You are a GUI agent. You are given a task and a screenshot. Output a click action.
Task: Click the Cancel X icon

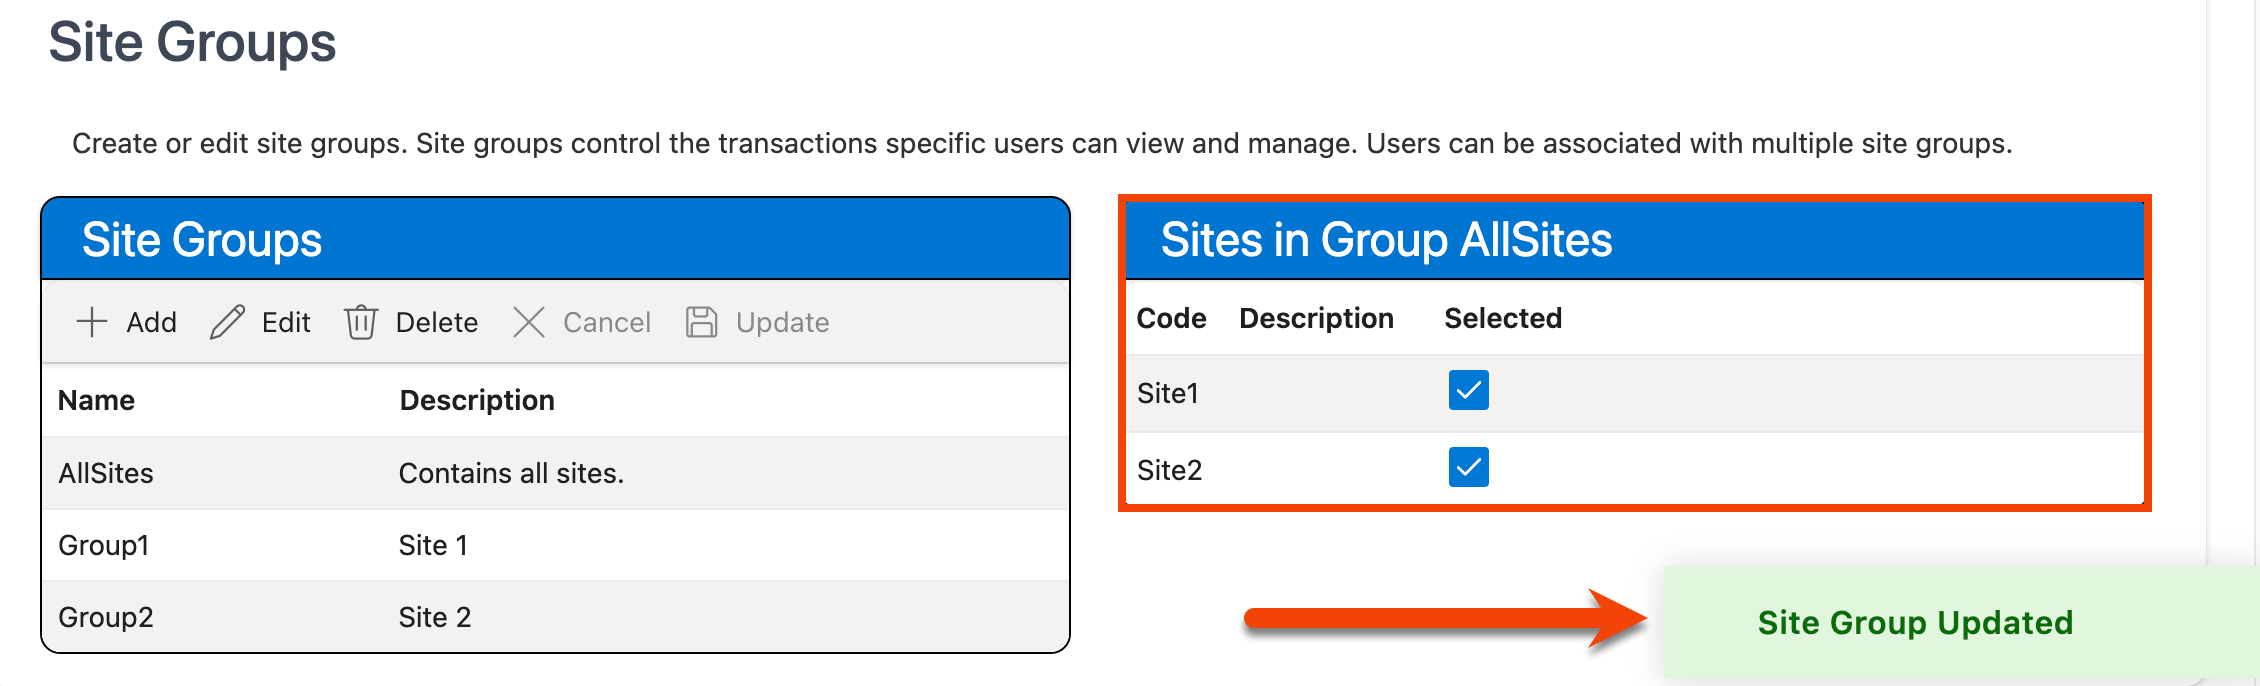(529, 322)
